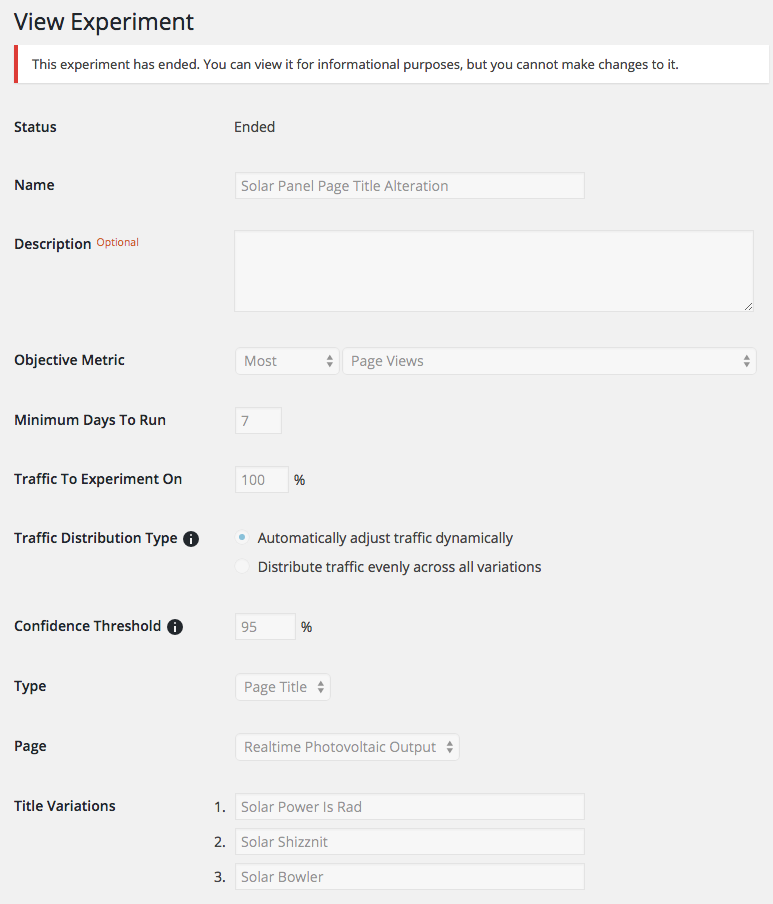The height and width of the screenshot is (904, 773).
Task: Click the Minimum Days To Run field
Action: pyautogui.click(x=258, y=420)
